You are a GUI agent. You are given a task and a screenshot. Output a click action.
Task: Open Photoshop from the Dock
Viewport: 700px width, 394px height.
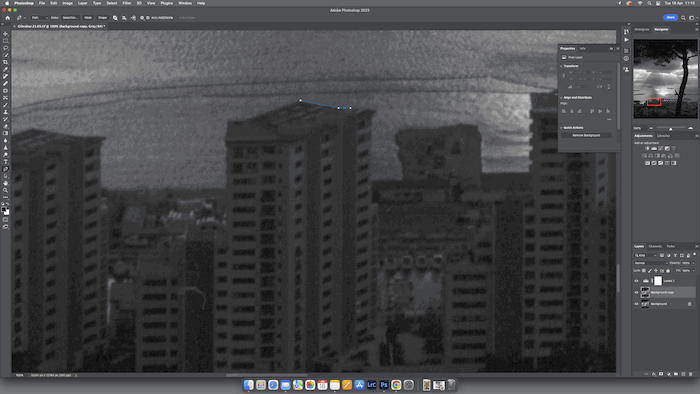(x=384, y=385)
